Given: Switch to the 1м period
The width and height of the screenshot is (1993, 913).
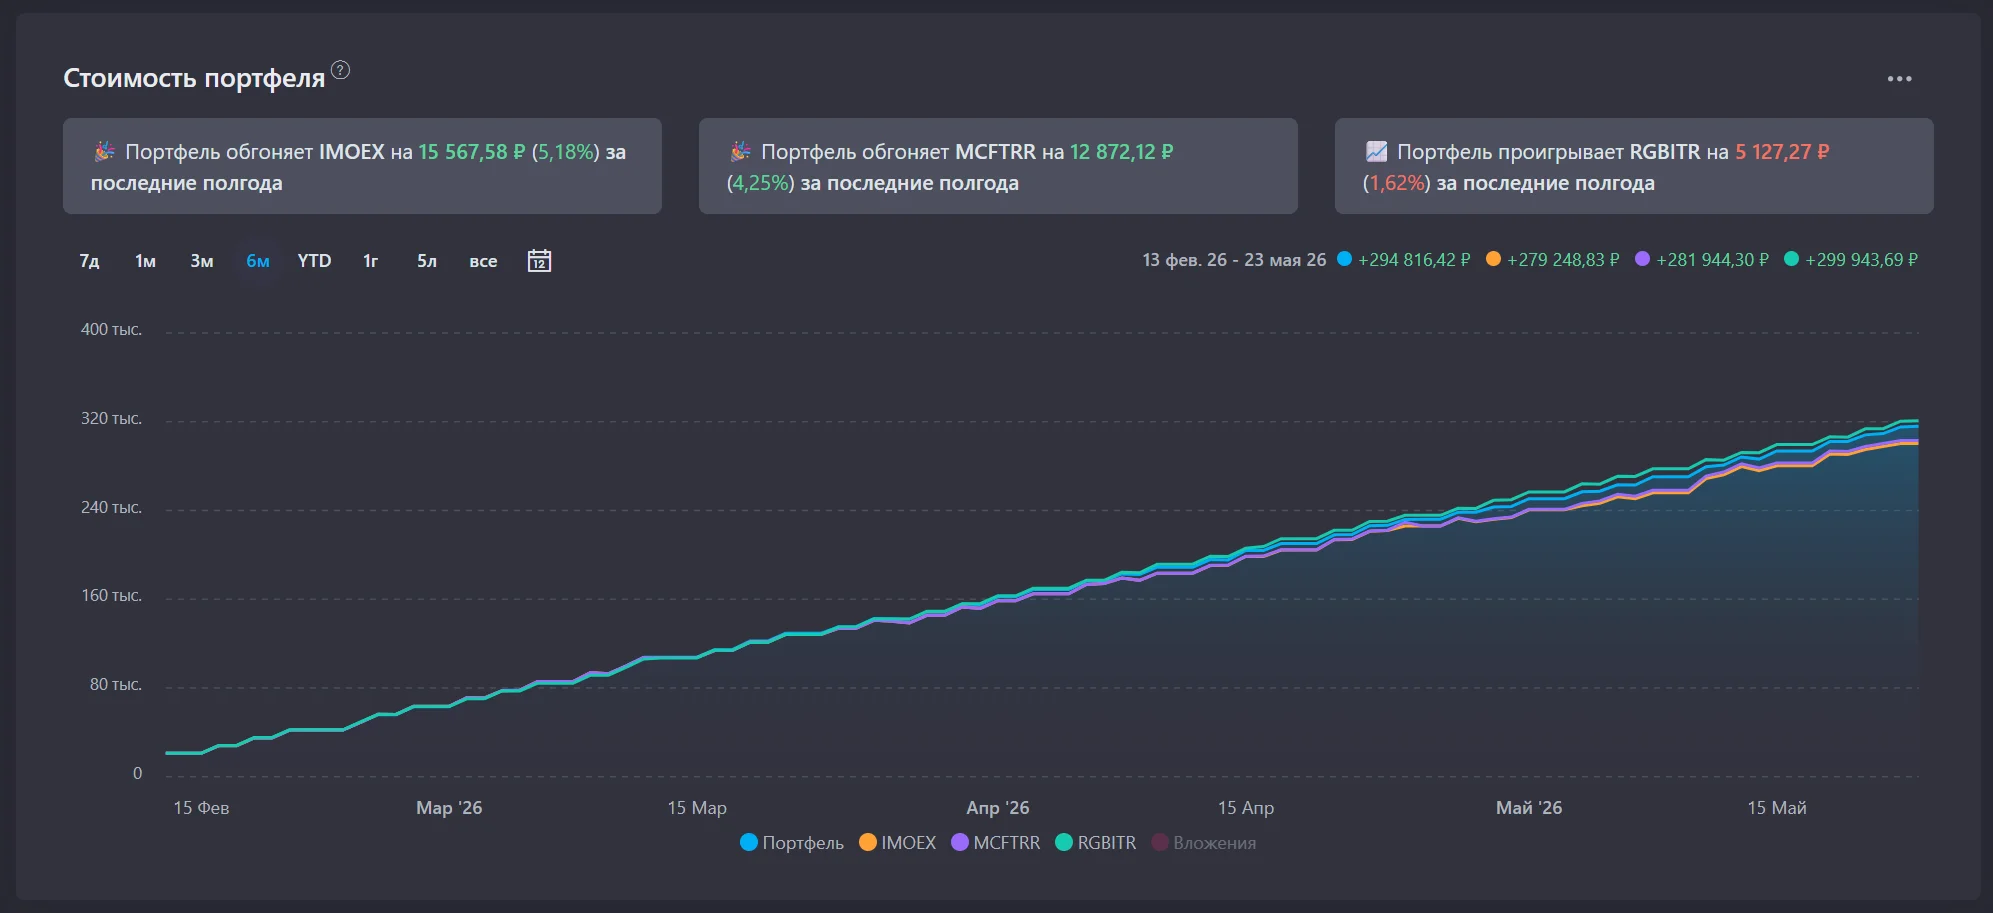Looking at the screenshot, I should tap(145, 261).
